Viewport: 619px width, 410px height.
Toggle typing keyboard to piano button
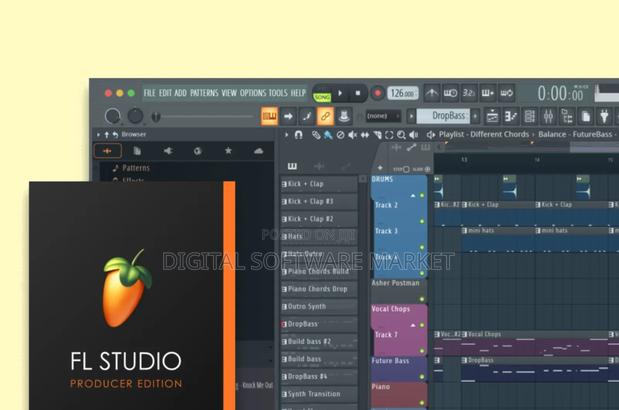pyautogui.click(x=270, y=116)
